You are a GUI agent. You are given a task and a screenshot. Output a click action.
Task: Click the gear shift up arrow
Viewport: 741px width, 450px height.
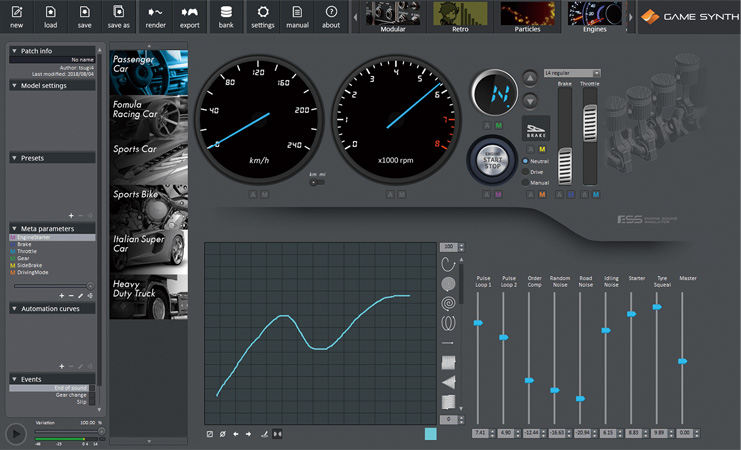pyautogui.click(x=530, y=78)
